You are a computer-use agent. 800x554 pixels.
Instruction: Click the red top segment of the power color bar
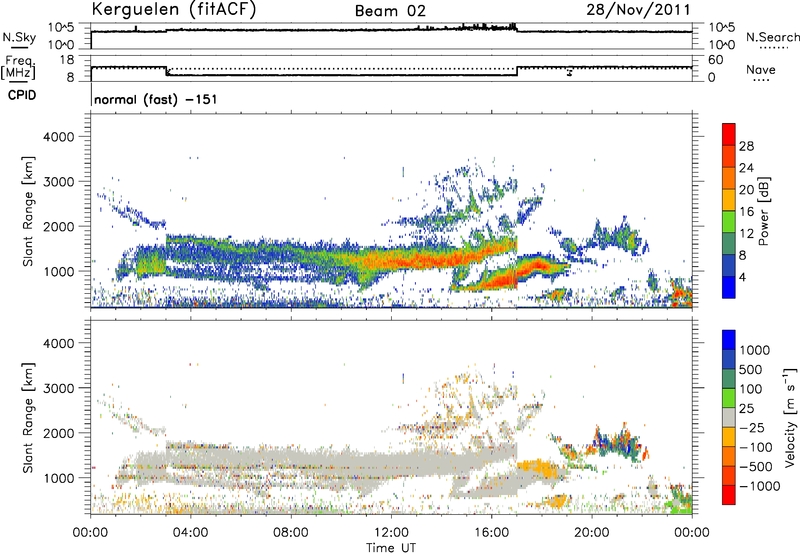point(729,135)
